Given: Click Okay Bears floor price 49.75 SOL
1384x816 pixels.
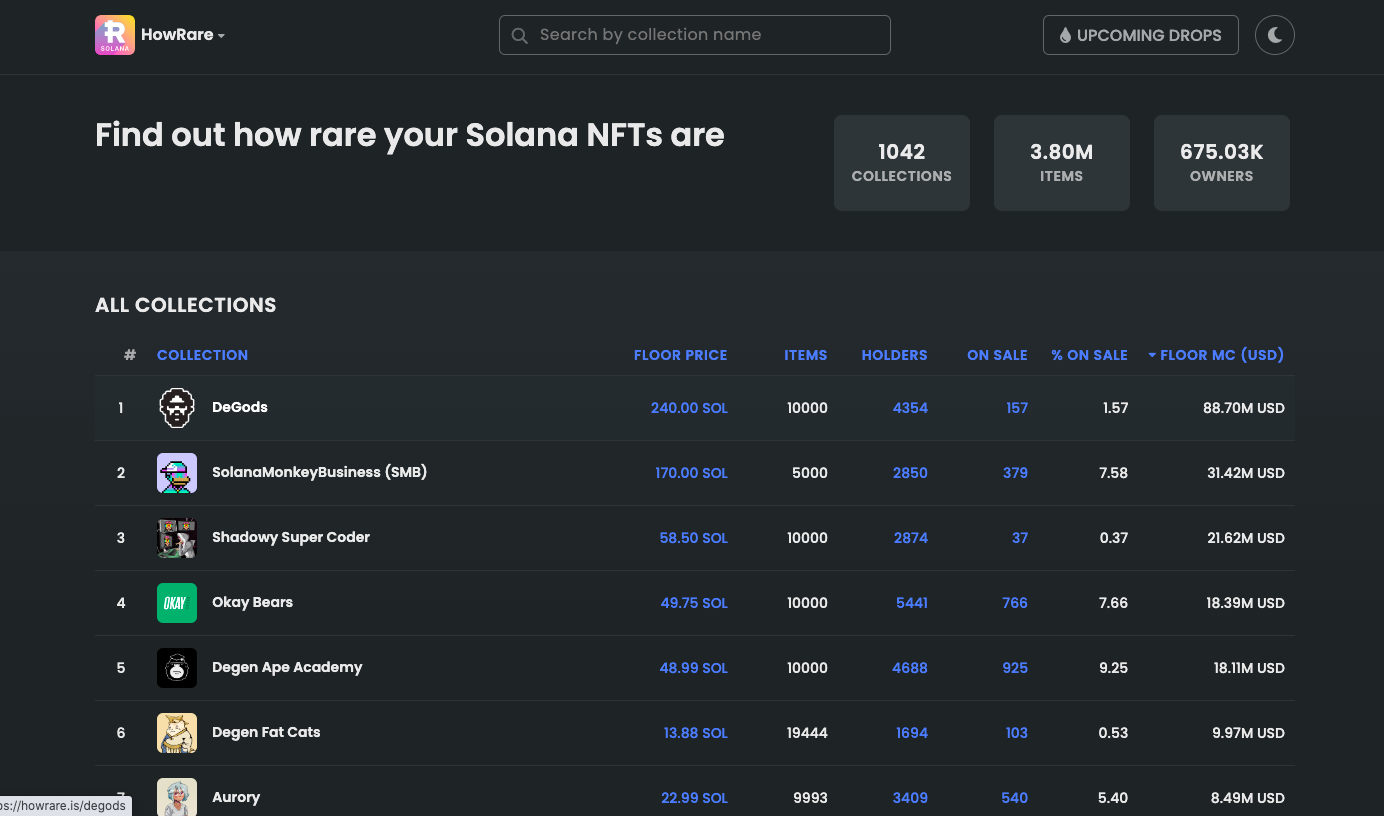Looking at the screenshot, I should pyautogui.click(x=694, y=603).
